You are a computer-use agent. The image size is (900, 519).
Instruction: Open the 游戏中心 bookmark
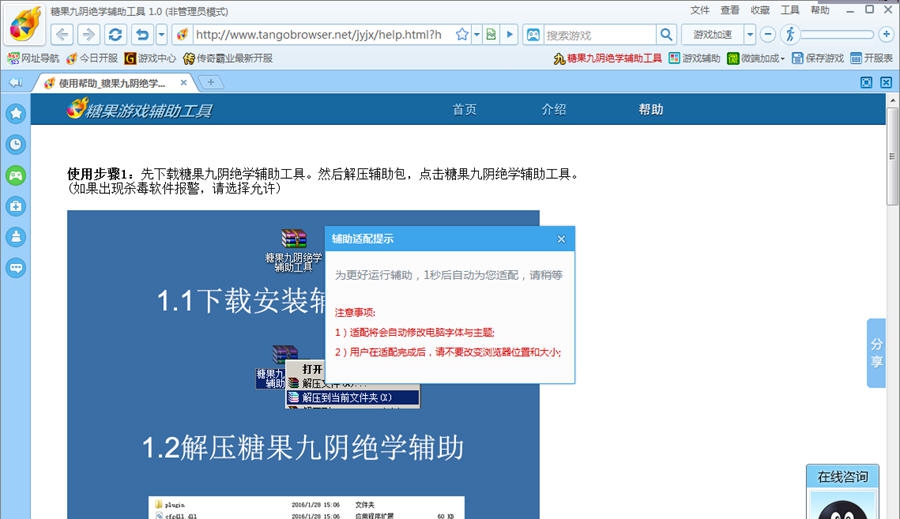150,58
